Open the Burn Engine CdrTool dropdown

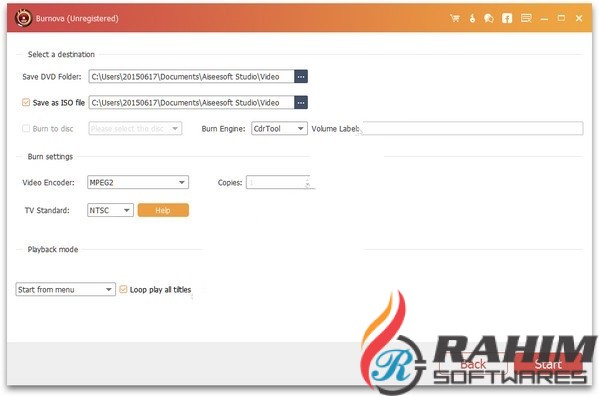[279, 129]
